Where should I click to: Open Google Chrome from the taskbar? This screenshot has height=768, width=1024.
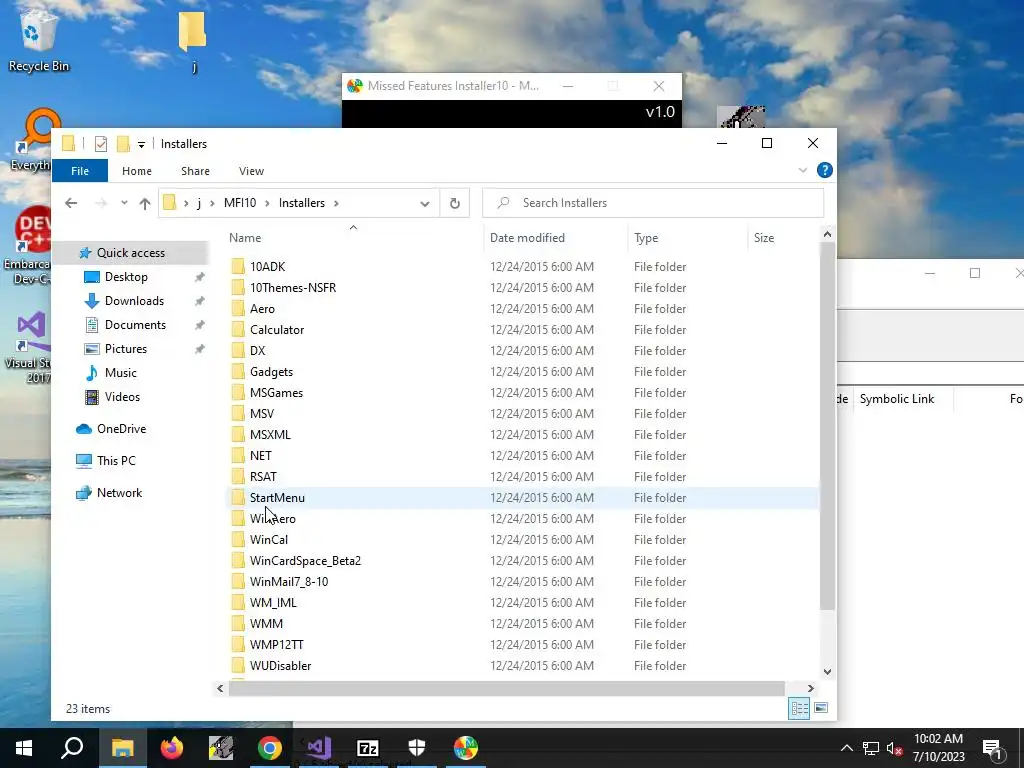pyautogui.click(x=270, y=748)
